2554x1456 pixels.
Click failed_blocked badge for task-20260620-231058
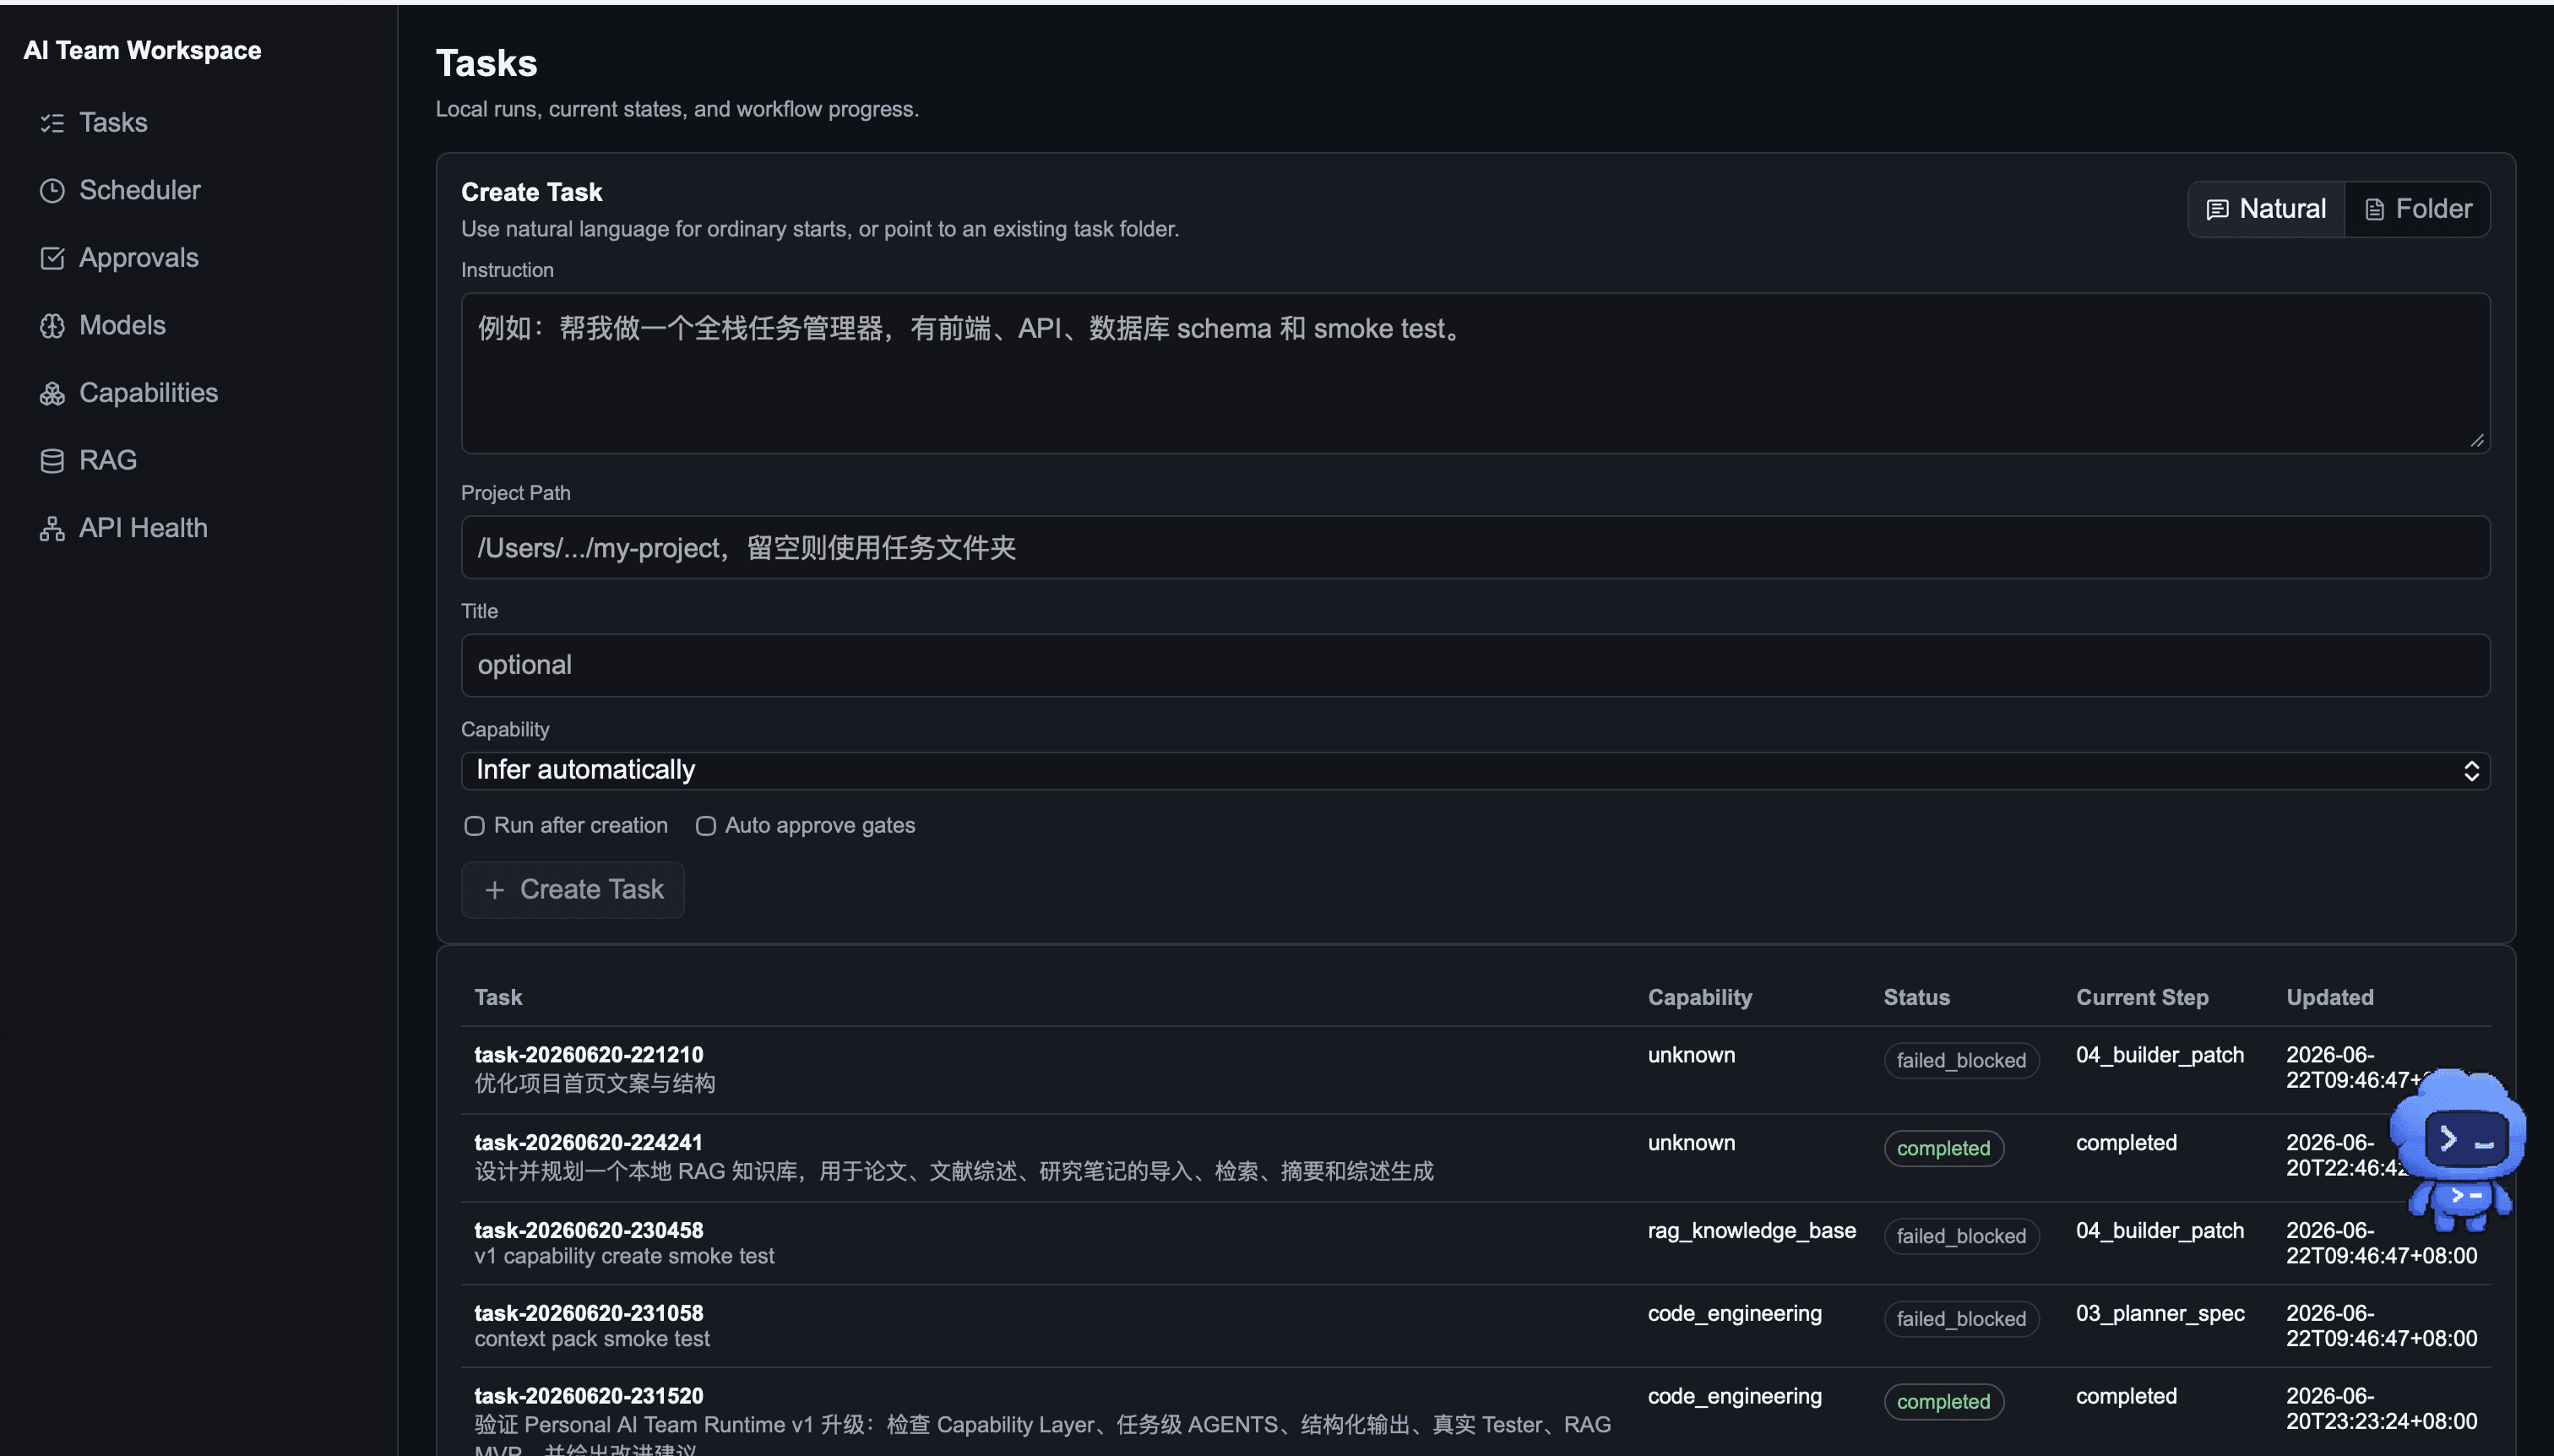[1961, 1320]
